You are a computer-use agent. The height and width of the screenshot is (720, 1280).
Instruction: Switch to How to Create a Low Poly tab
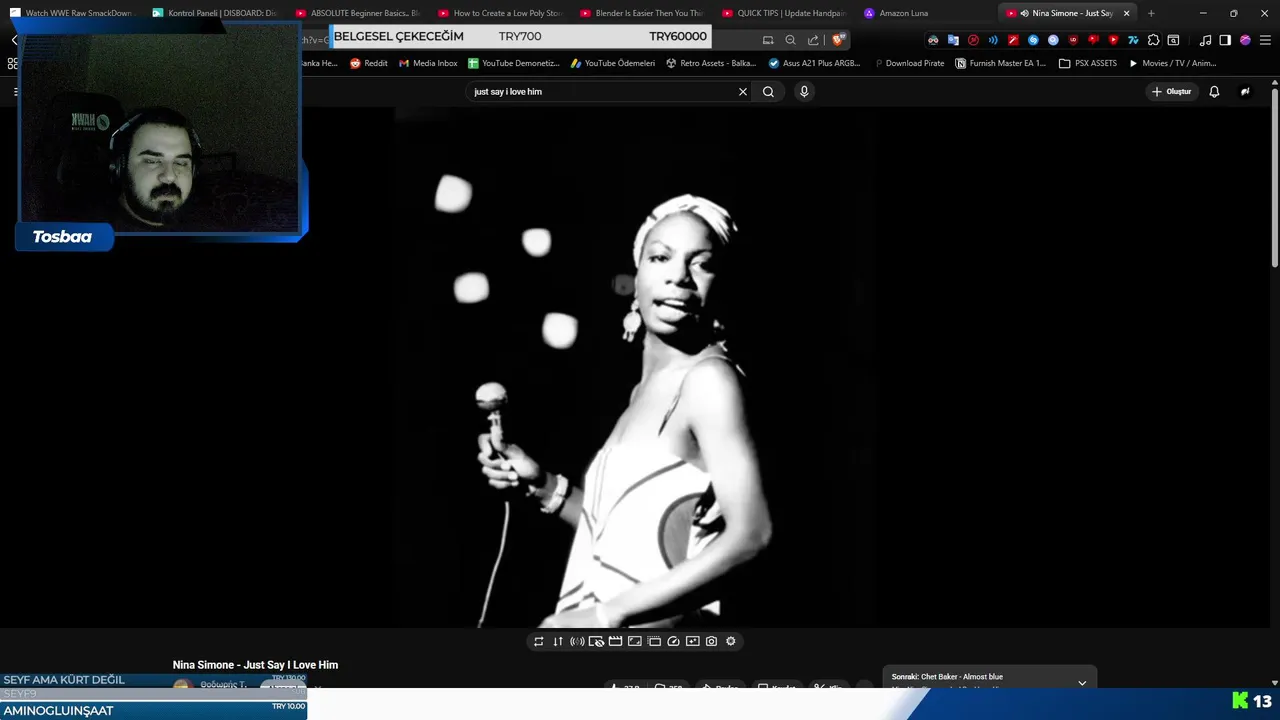click(x=501, y=13)
